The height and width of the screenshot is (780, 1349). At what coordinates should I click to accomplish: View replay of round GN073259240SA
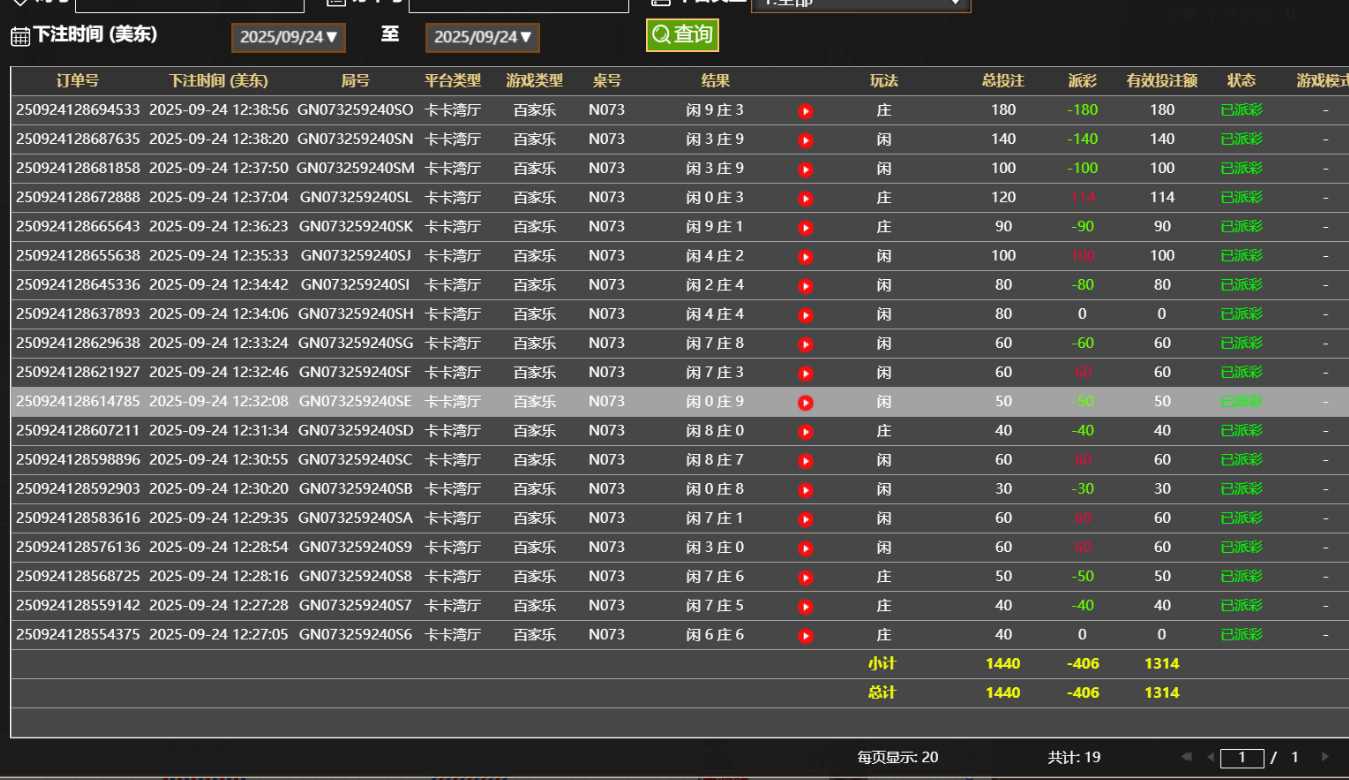[805, 519]
